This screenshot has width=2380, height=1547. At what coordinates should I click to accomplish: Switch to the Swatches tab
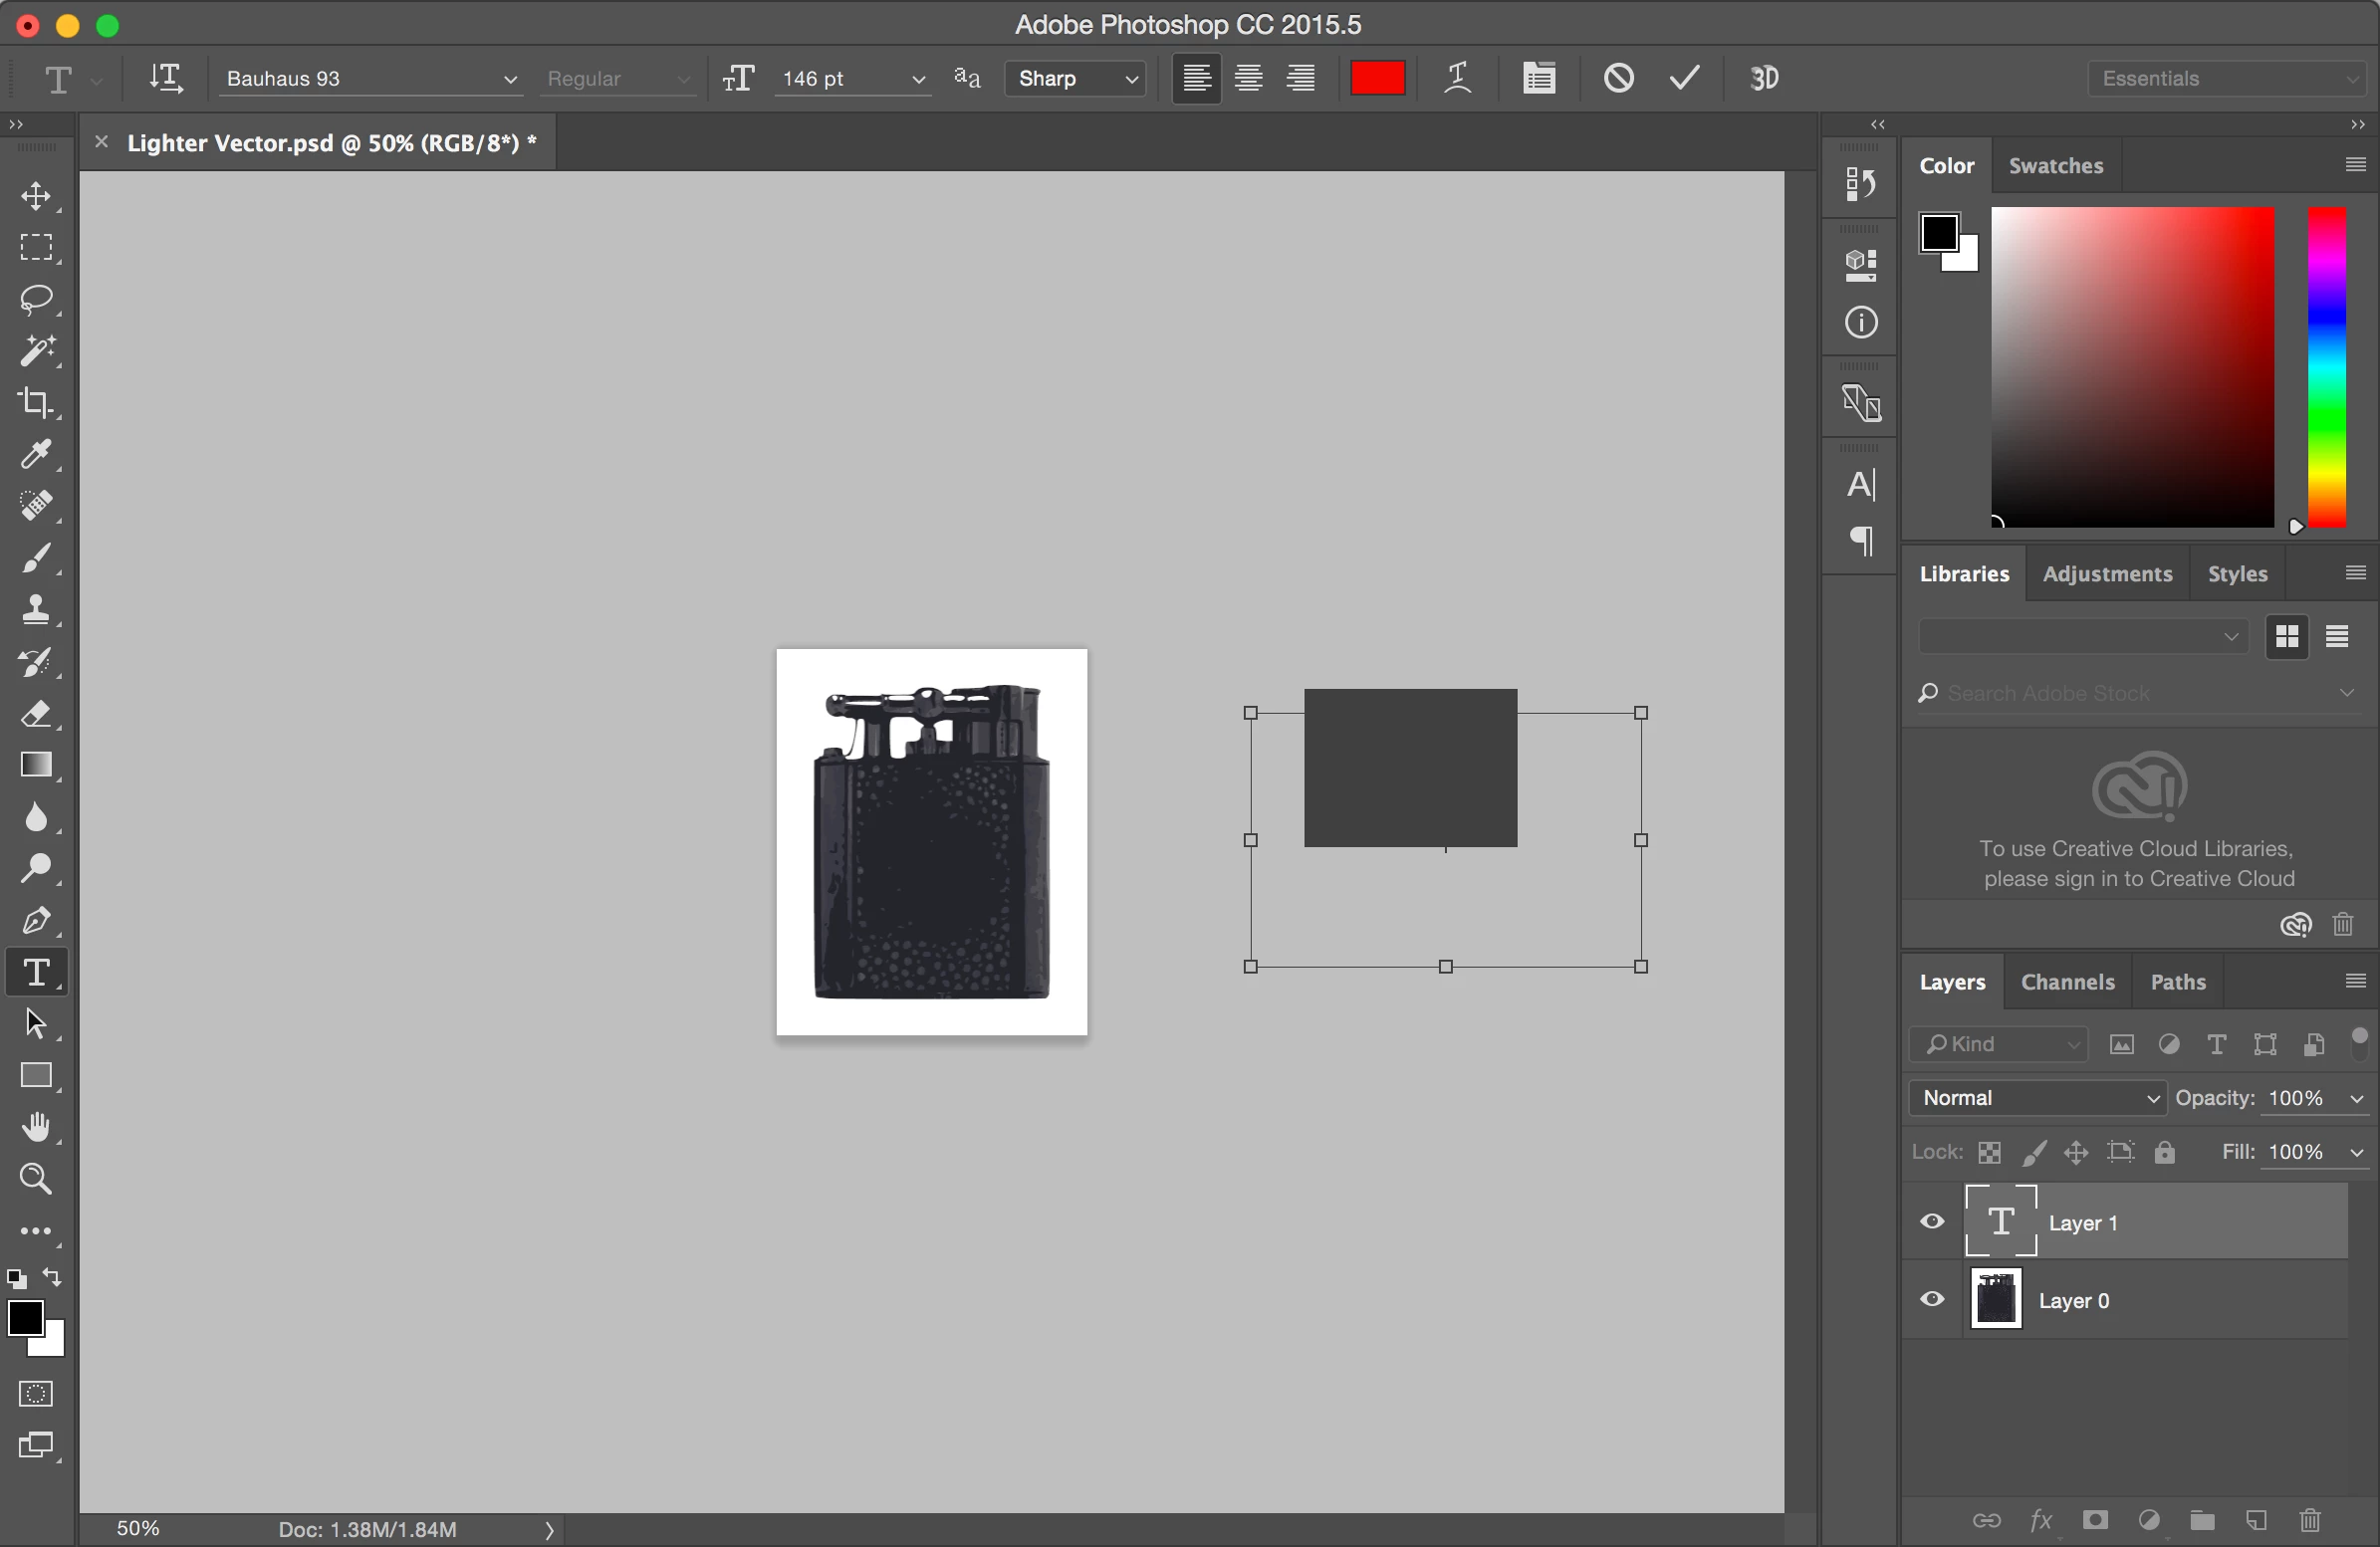tap(2055, 166)
